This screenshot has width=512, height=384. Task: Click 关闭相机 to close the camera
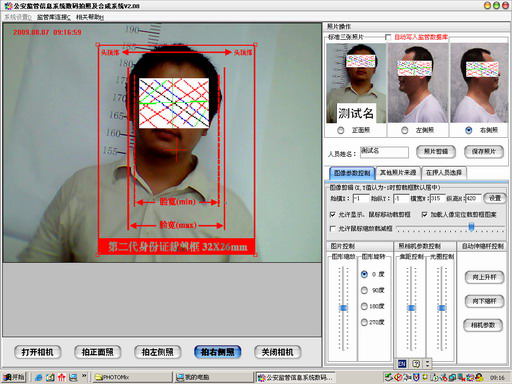[x=278, y=352]
